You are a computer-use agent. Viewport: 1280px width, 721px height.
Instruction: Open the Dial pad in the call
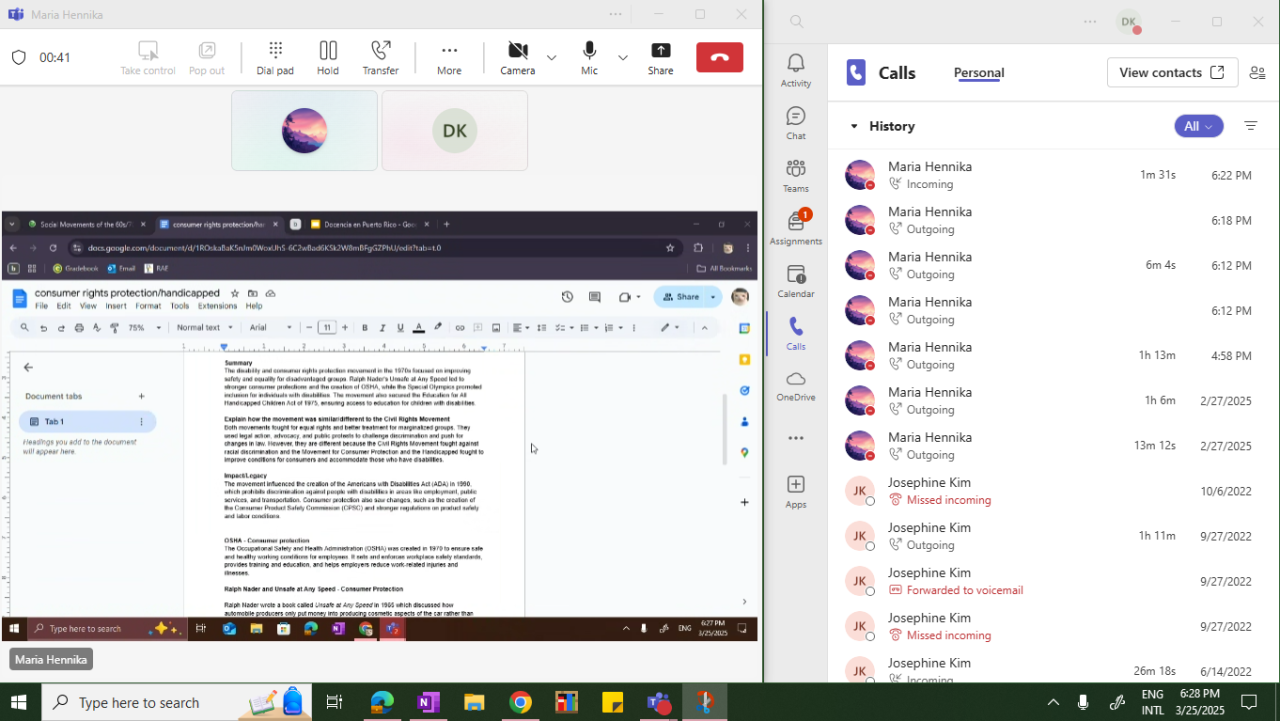click(x=275, y=58)
